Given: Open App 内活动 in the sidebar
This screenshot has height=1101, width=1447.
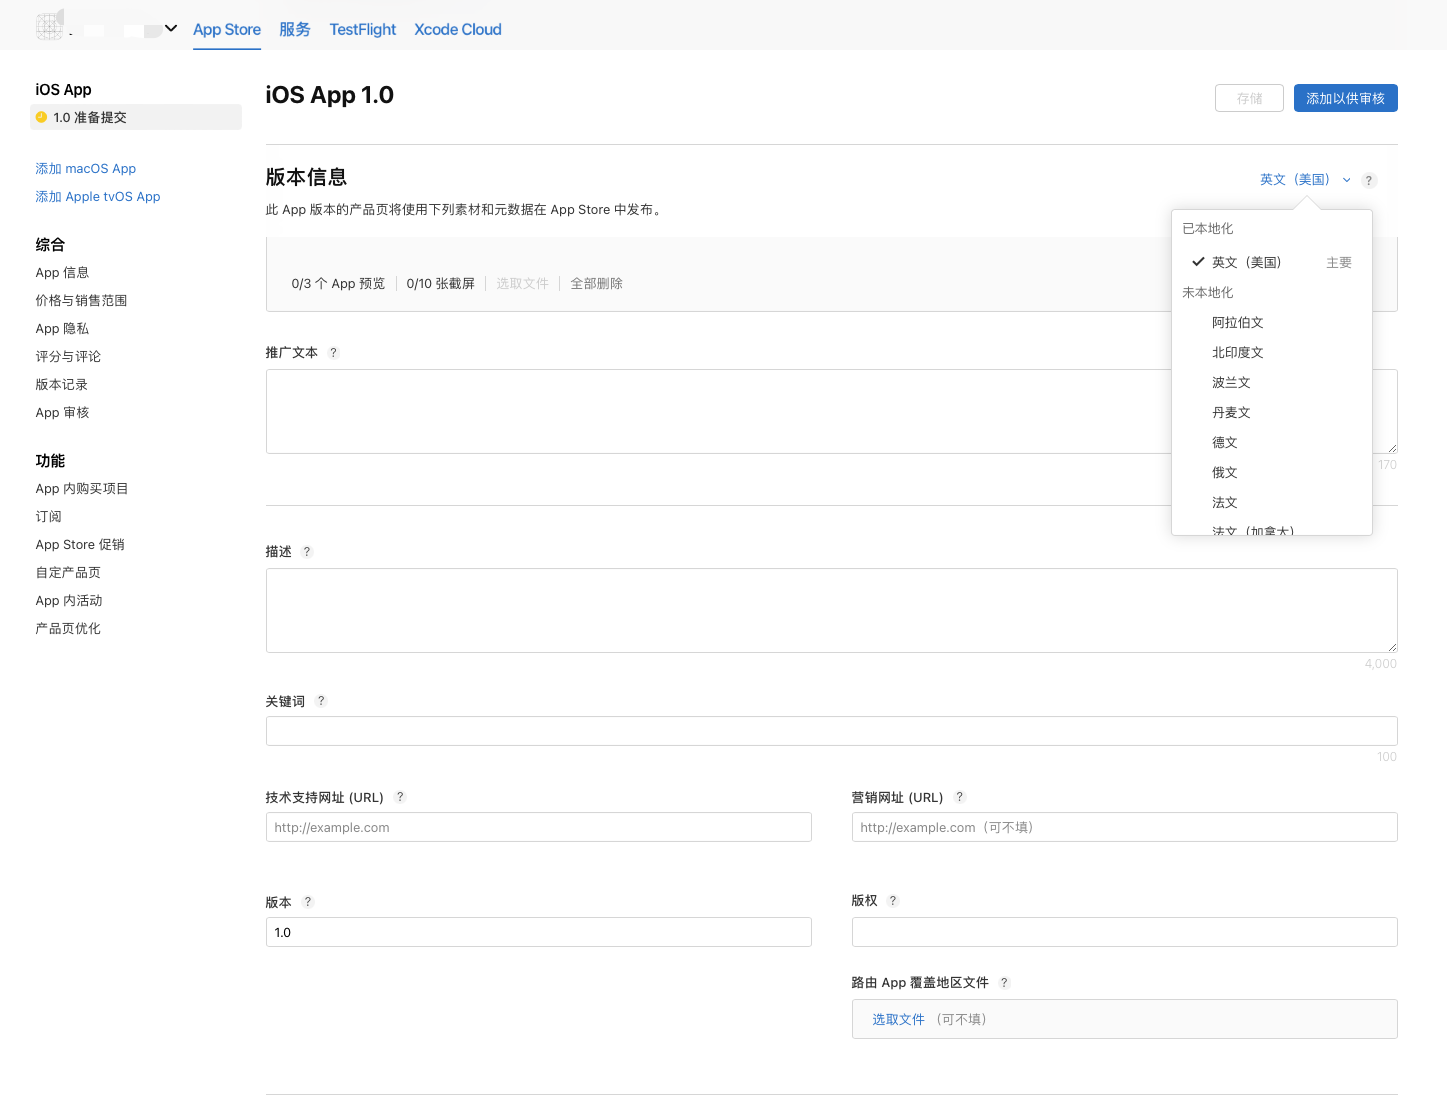Looking at the screenshot, I should (69, 601).
